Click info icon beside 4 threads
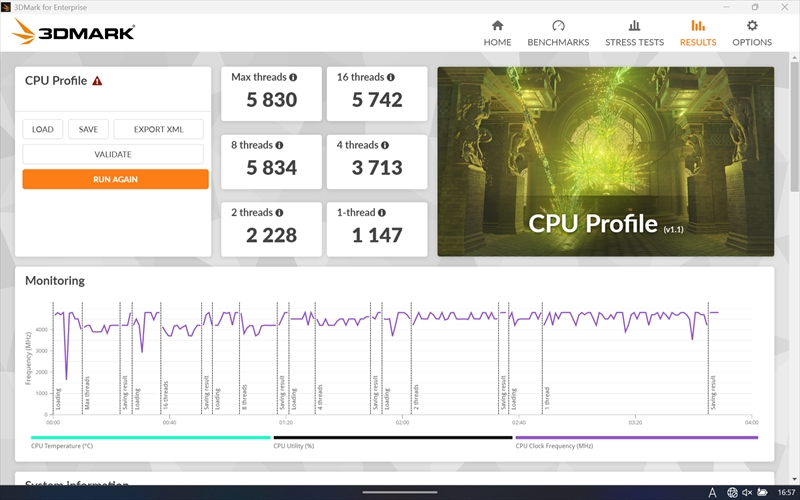Image resolution: width=800 pixels, height=500 pixels. (385, 145)
